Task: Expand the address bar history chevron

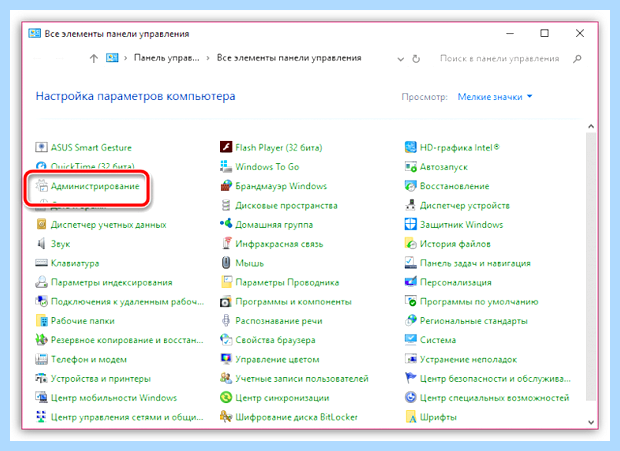Action: click(401, 59)
